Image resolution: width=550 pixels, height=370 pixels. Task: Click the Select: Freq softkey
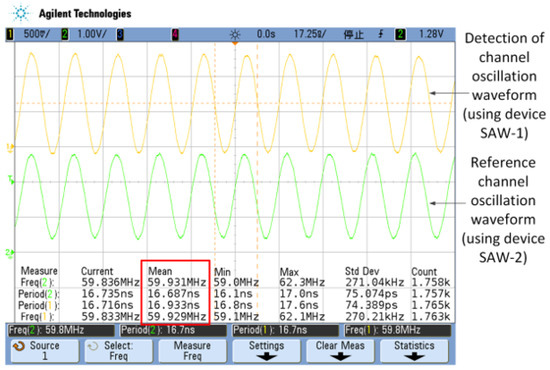[119, 351]
